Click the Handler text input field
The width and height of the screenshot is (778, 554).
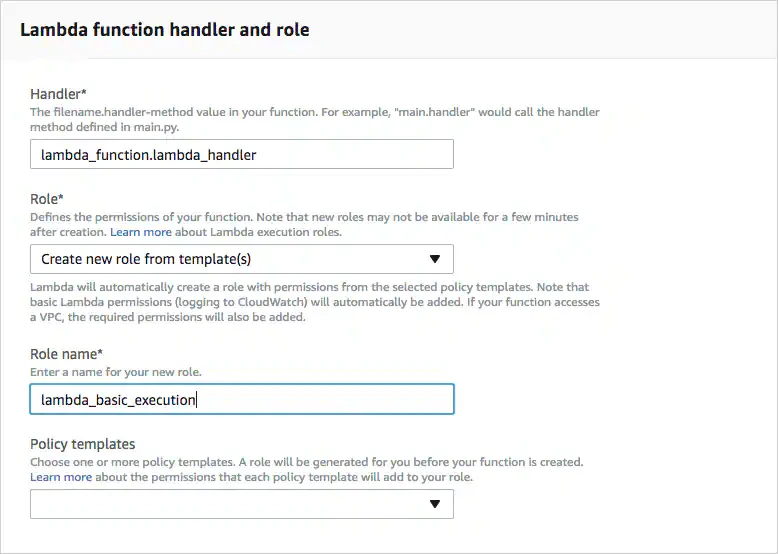(241, 155)
